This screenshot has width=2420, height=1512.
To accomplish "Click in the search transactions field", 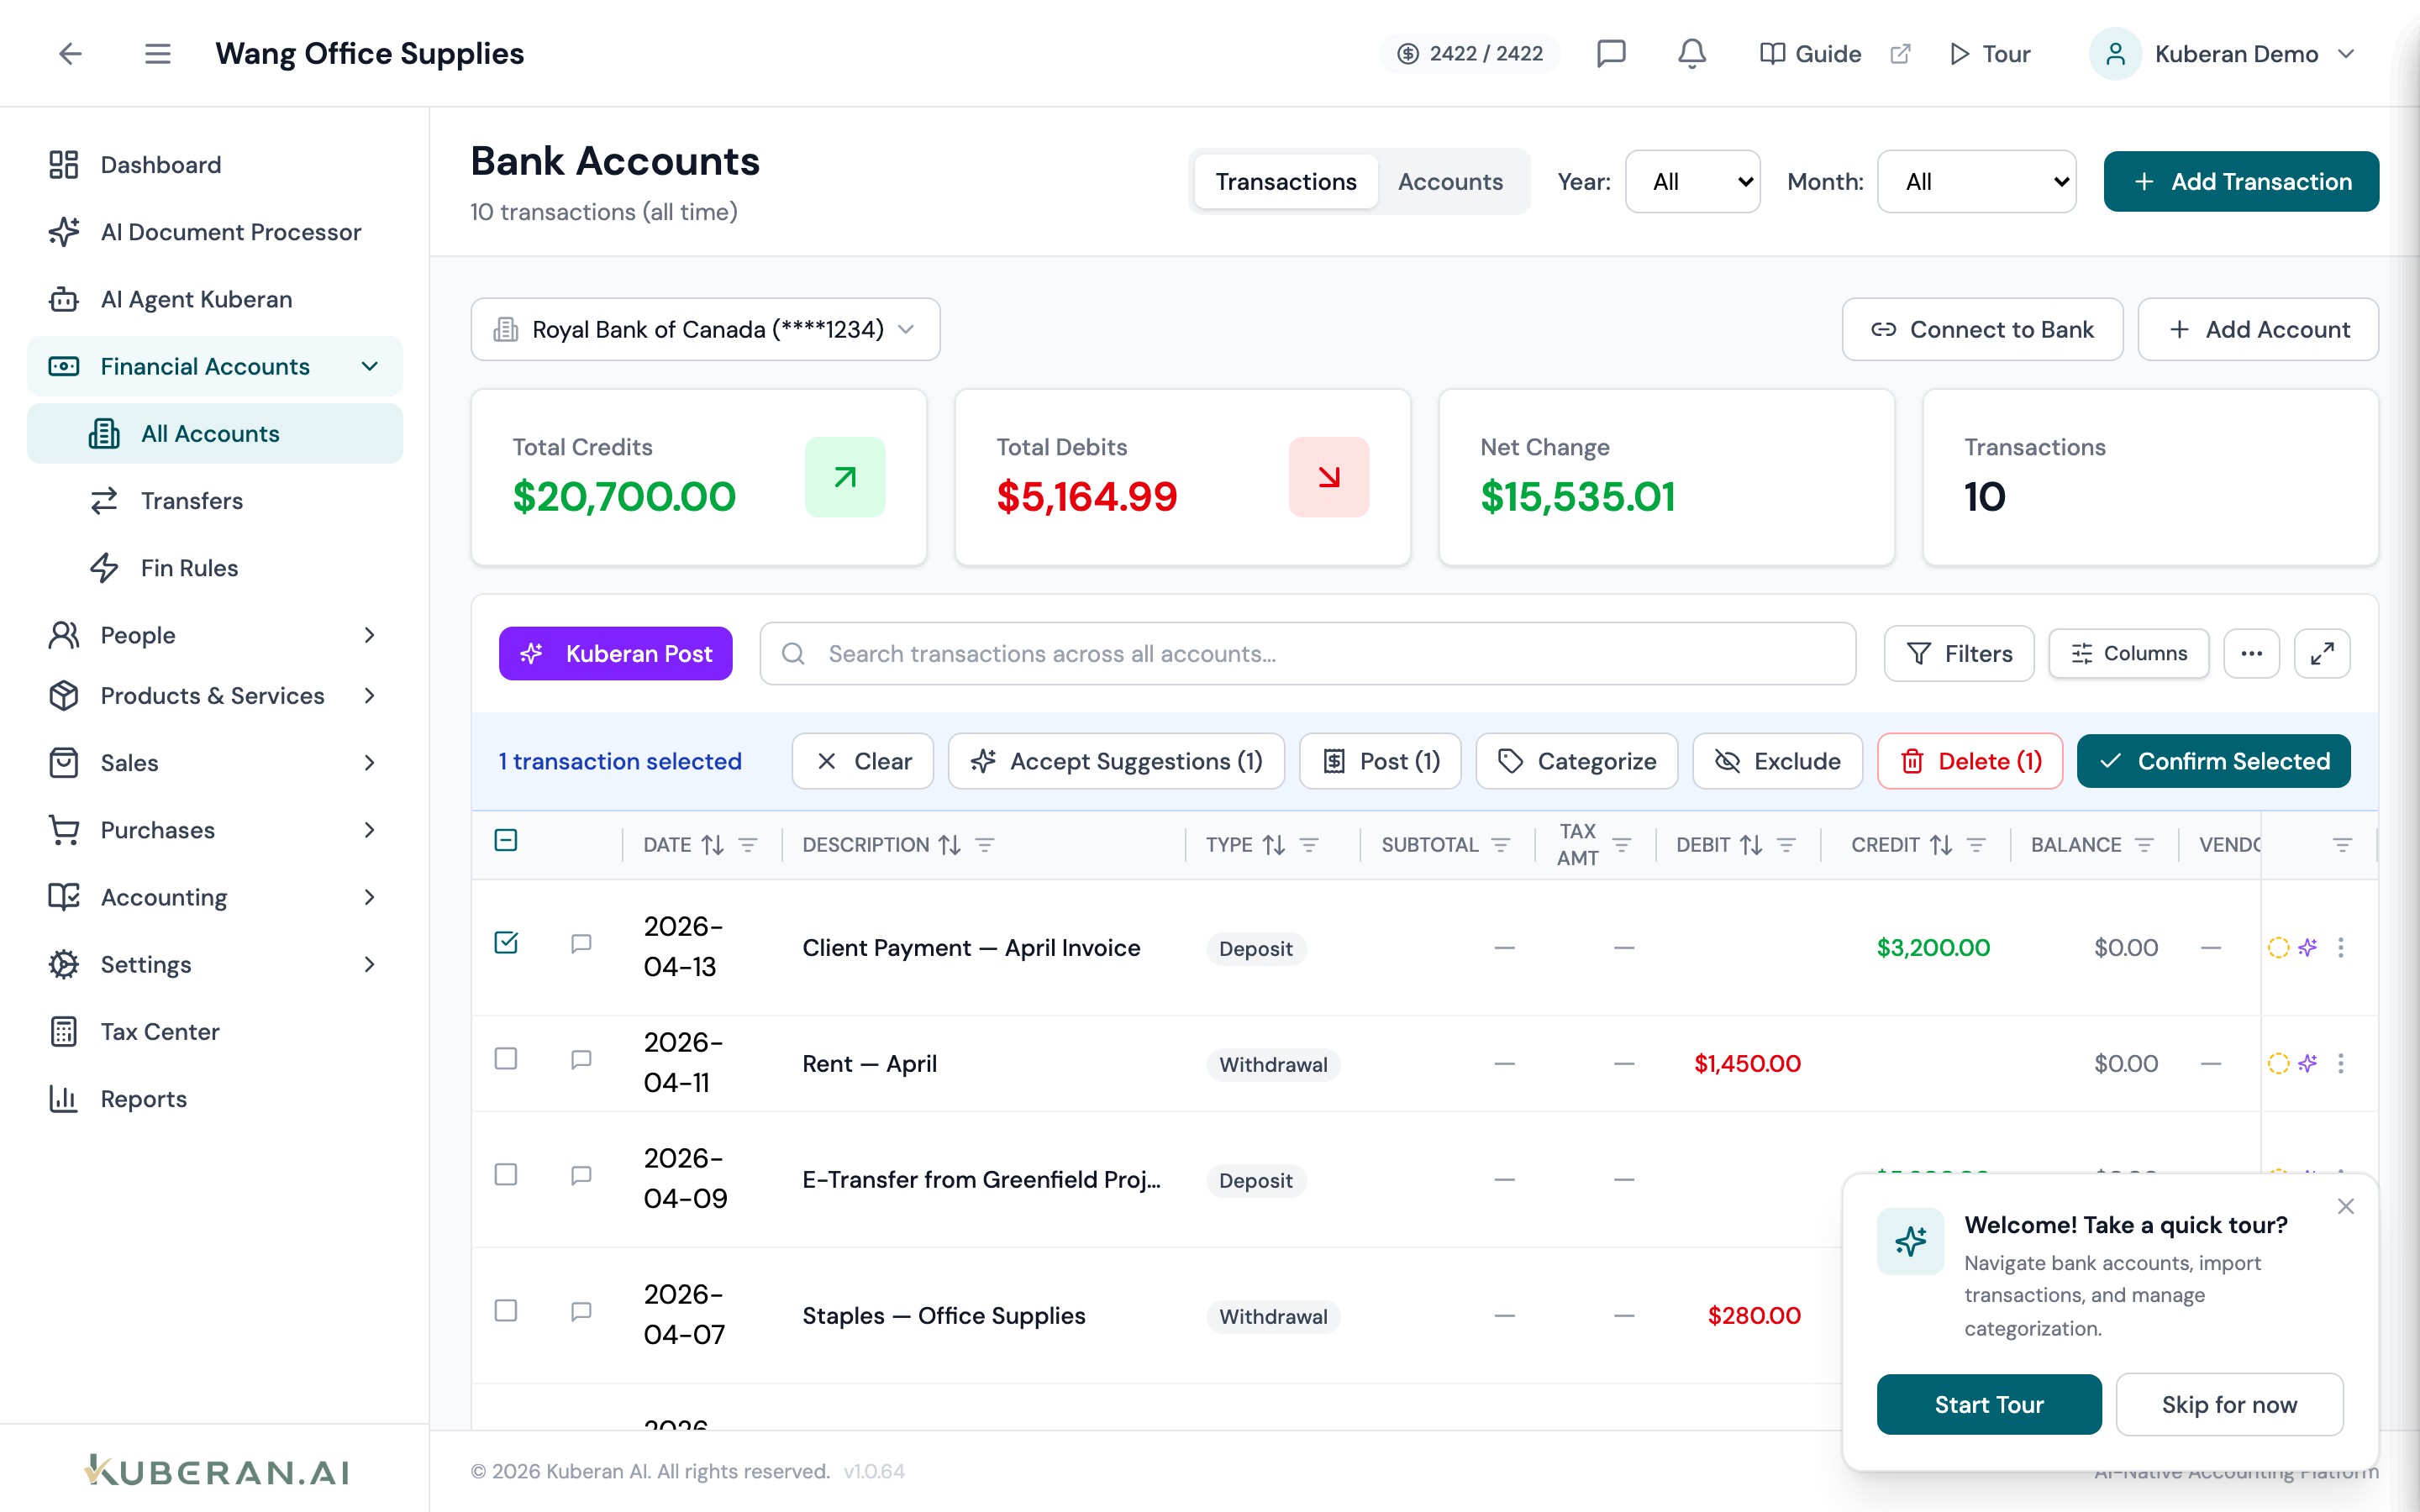I will (1307, 654).
